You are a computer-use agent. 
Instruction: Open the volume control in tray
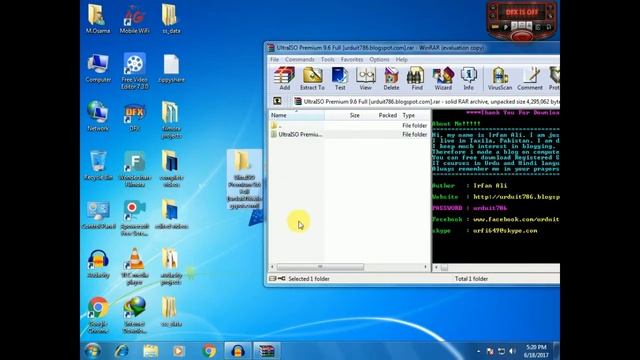512,351
